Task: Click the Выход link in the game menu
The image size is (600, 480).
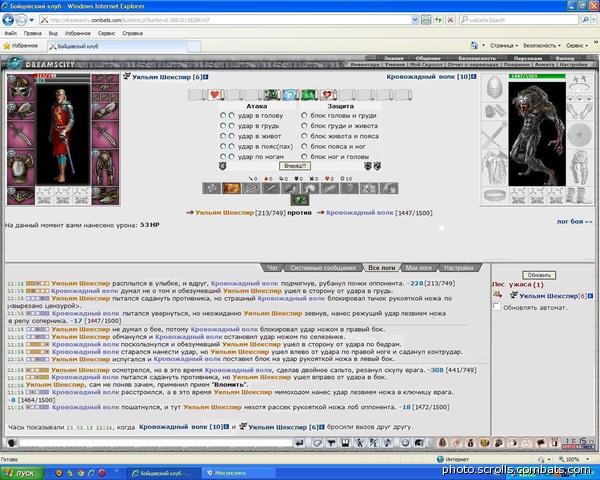Action: 565,59
